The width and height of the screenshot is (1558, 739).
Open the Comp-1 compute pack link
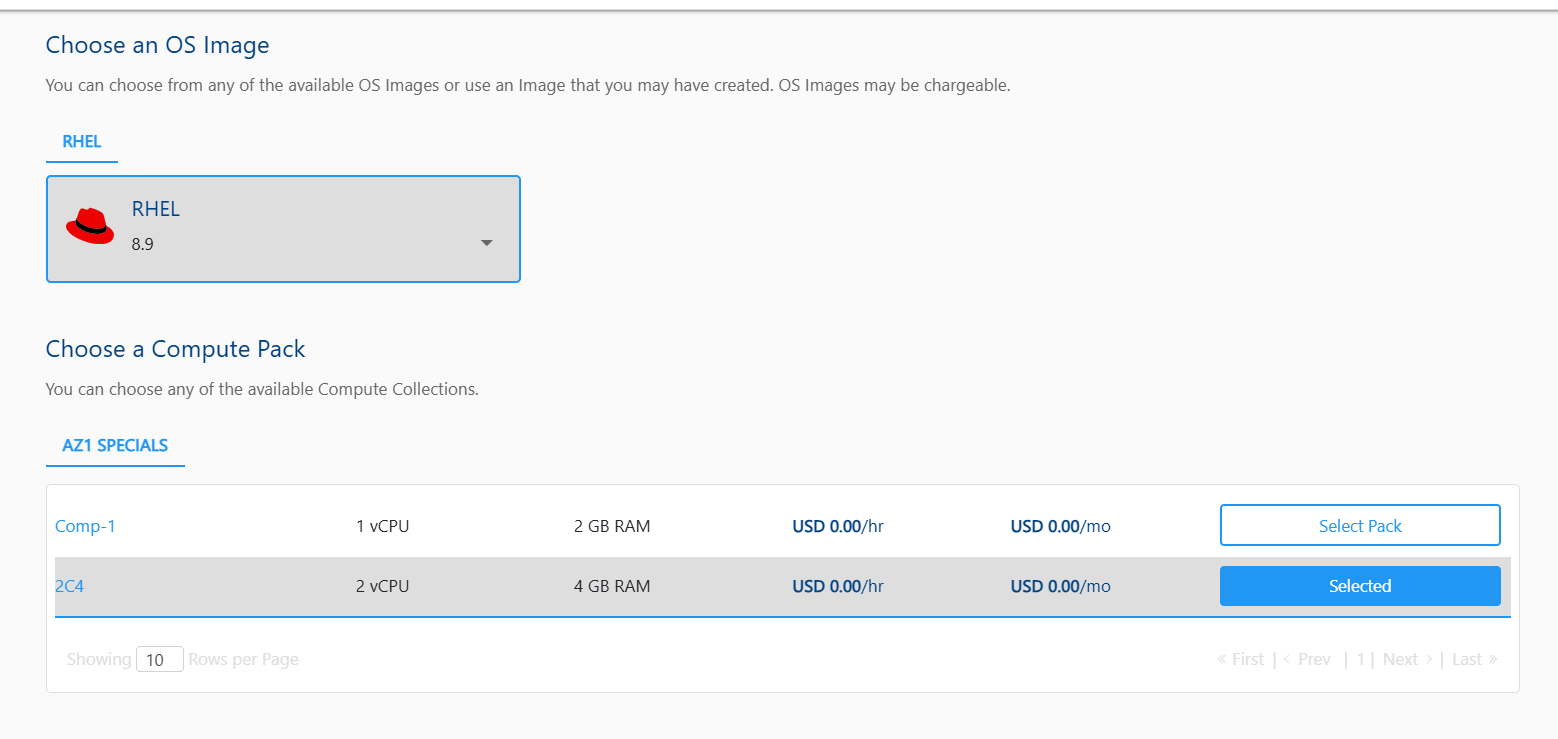85,526
